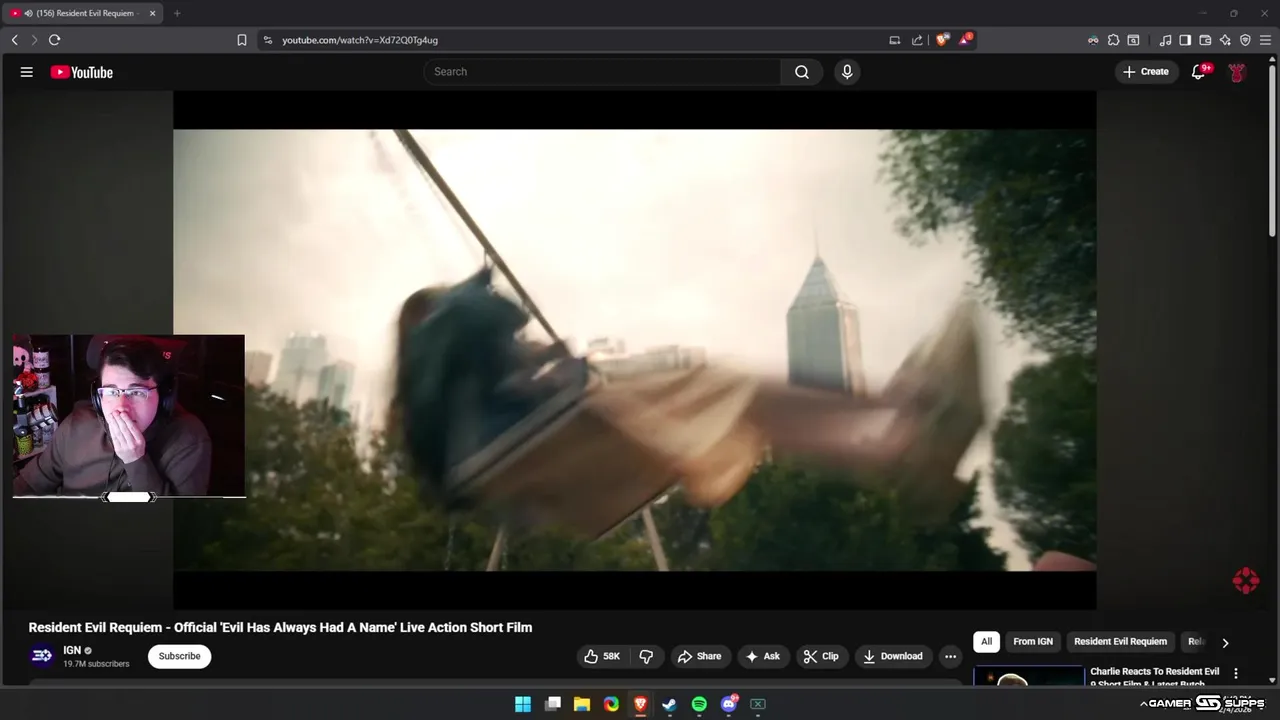This screenshot has height=720, width=1280.
Task: Open Steam from taskbar
Action: 670,704
